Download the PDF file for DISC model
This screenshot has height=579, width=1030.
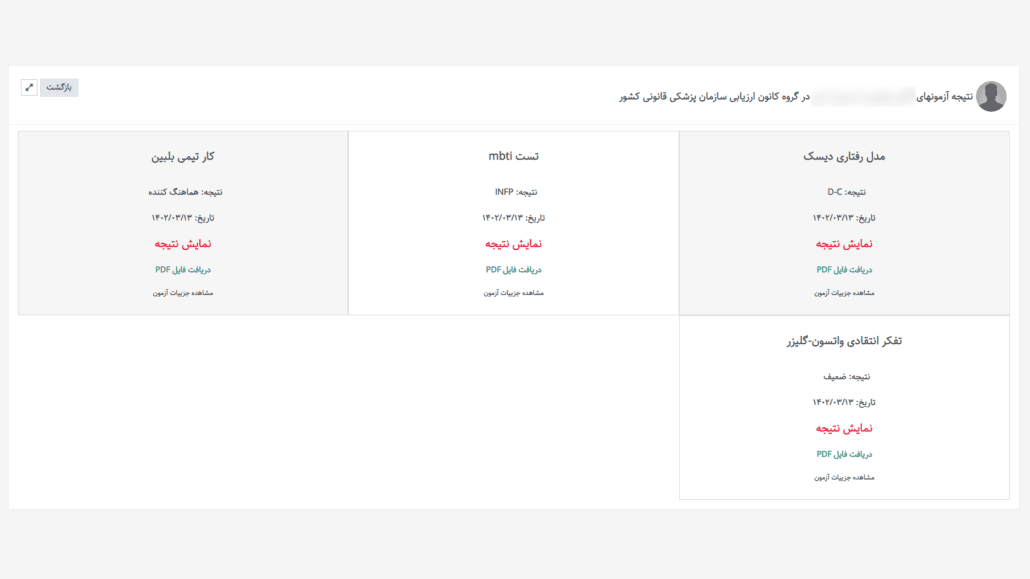pyautogui.click(x=844, y=270)
